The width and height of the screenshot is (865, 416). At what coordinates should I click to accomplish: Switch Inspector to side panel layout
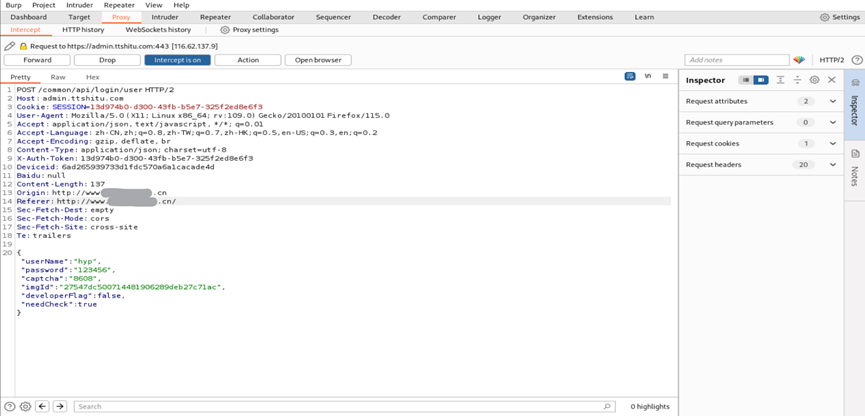pyautogui.click(x=761, y=80)
